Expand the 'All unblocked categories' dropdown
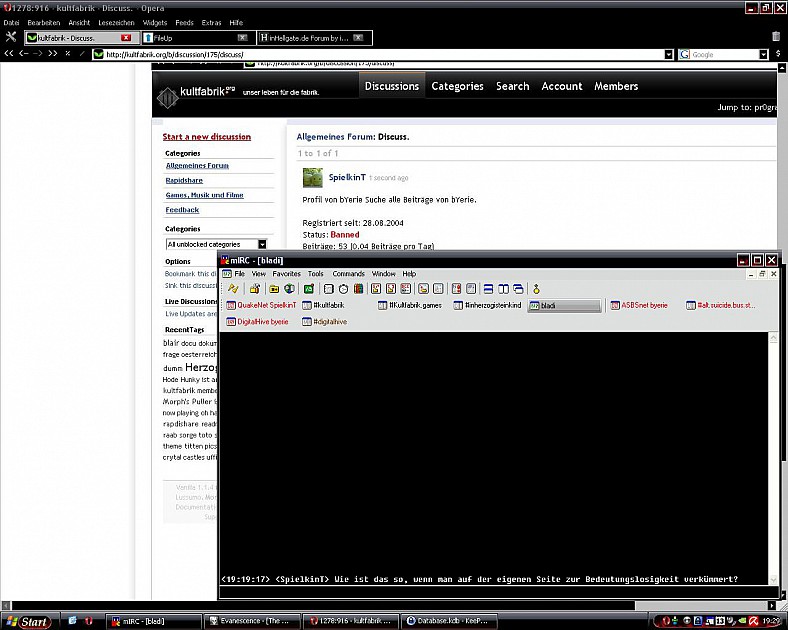The image size is (788, 630). [262, 244]
